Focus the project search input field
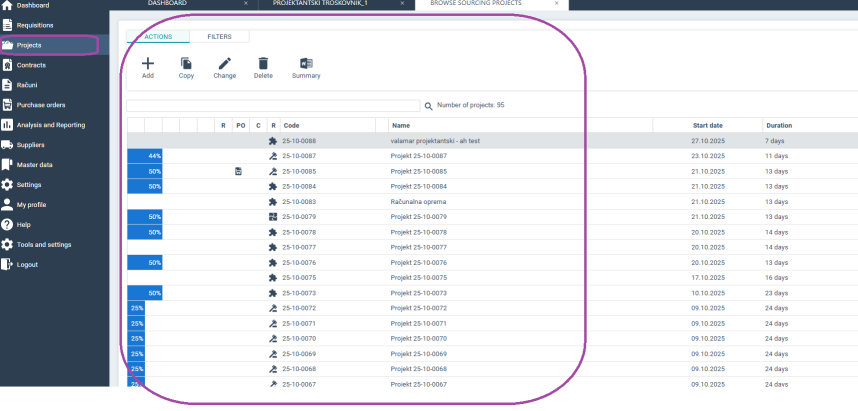Screen dimensions: 858x411 click(x=273, y=105)
